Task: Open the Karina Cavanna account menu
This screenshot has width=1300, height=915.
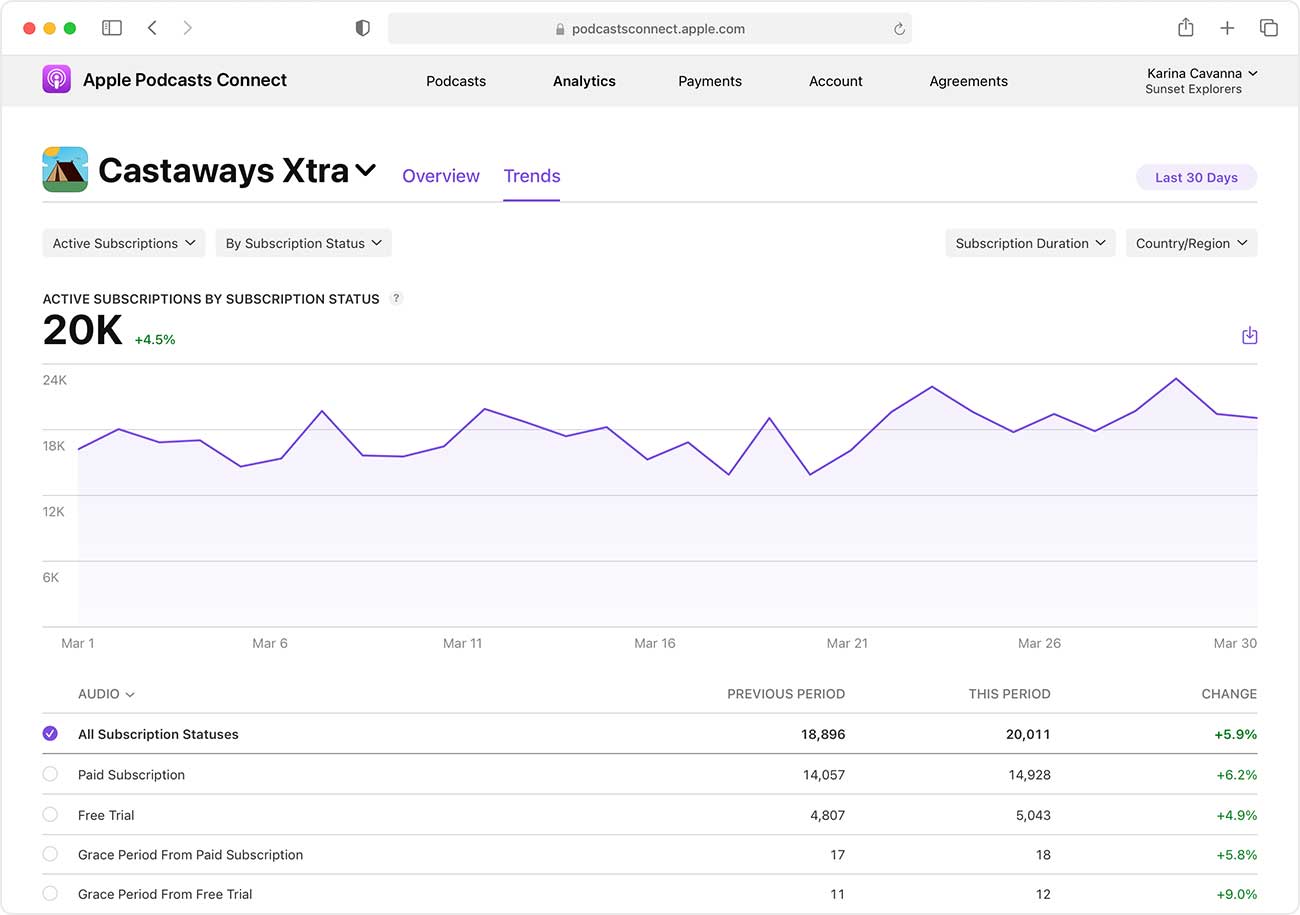Action: point(1201,80)
